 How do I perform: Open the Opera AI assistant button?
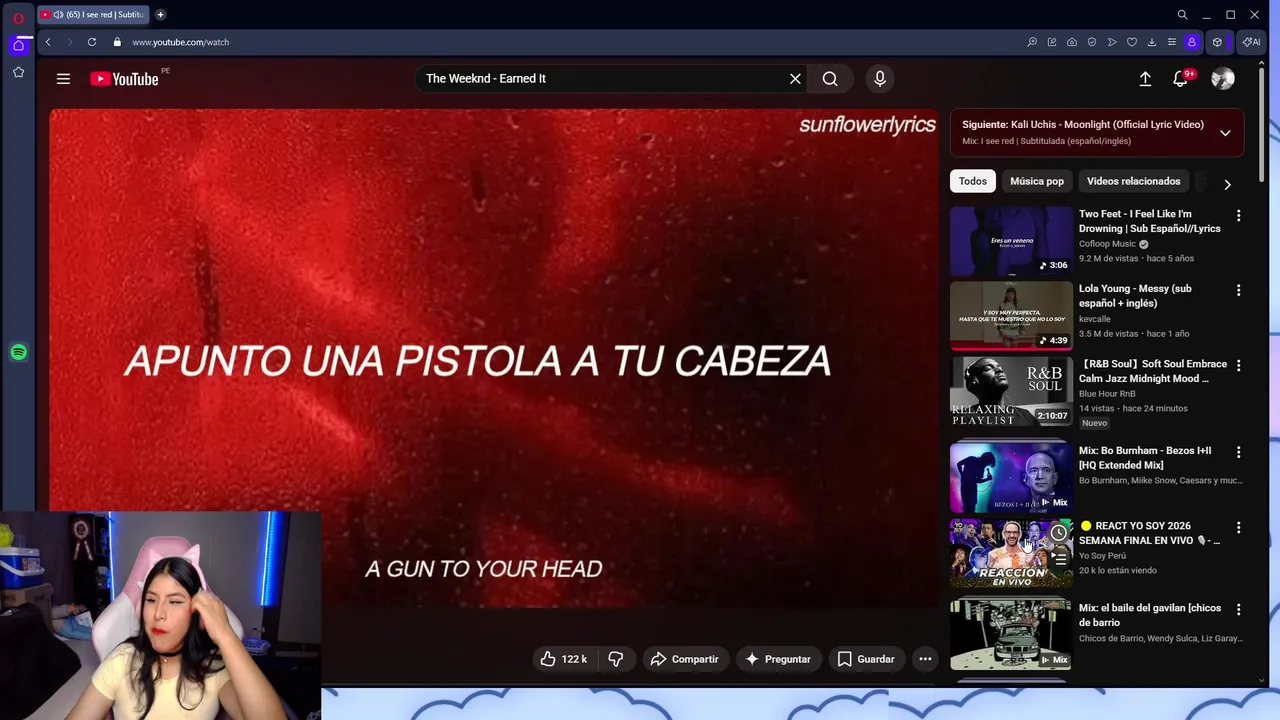pos(1251,42)
